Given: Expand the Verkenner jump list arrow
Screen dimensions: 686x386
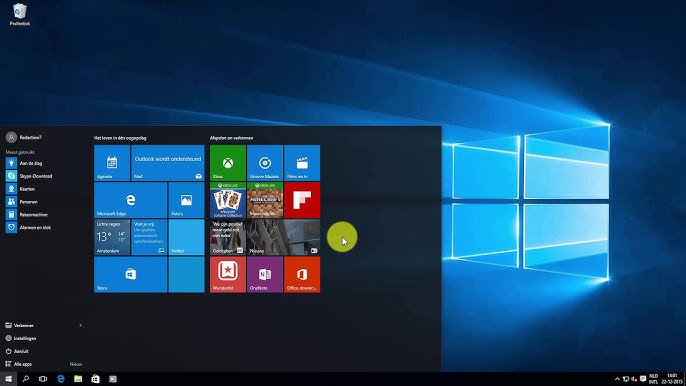Looking at the screenshot, I should [80, 325].
